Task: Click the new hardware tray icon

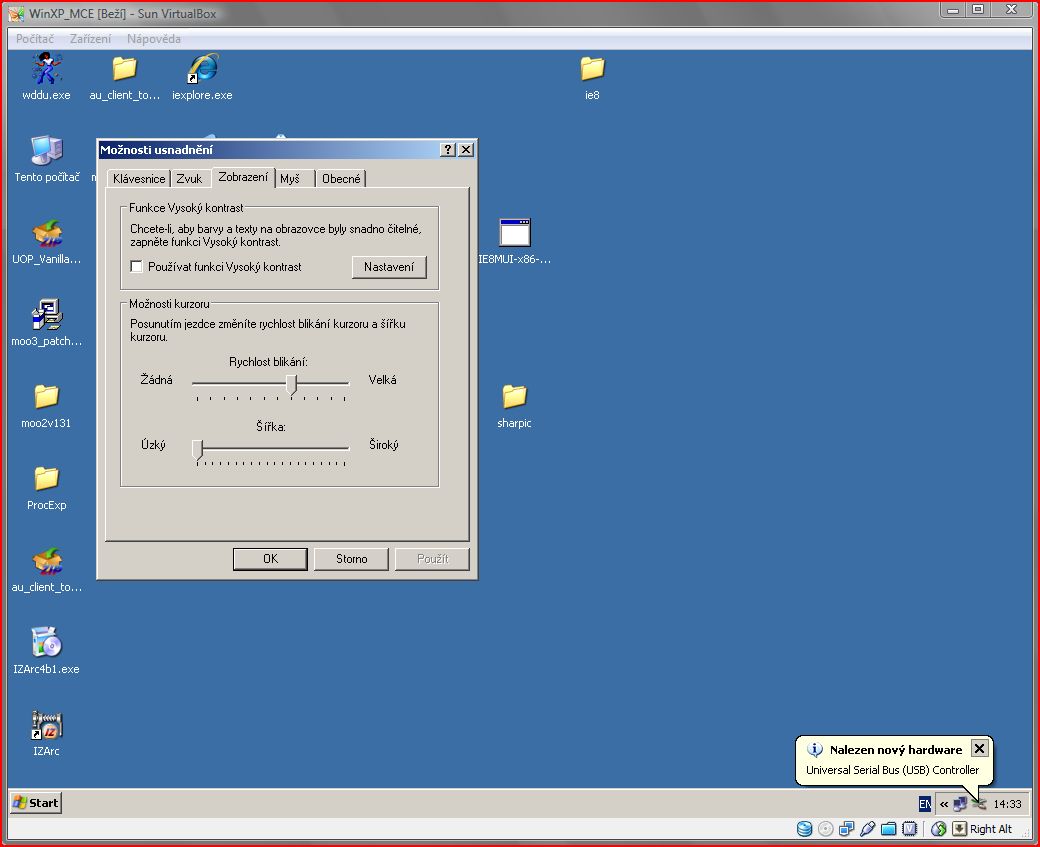Action: (979, 804)
